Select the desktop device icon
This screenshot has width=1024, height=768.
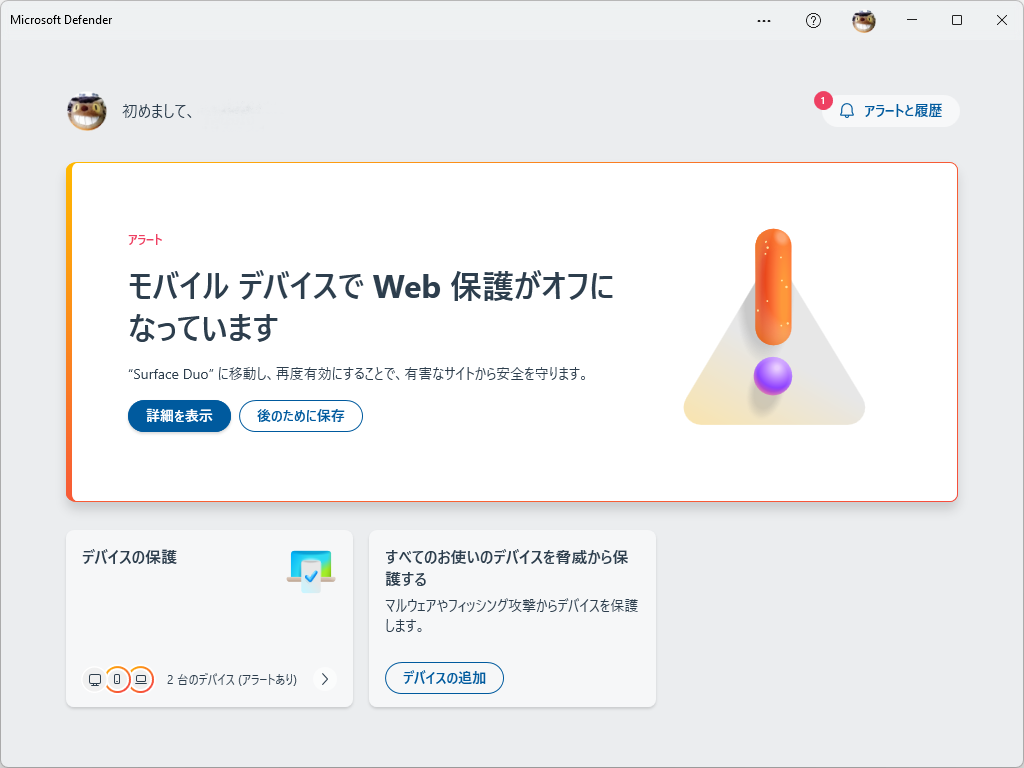tap(93, 679)
